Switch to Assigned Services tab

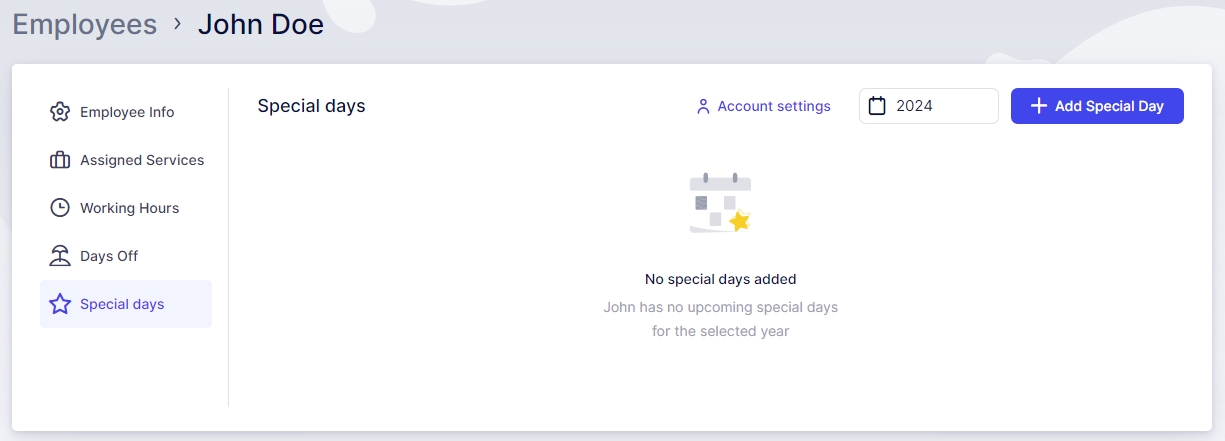142,160
